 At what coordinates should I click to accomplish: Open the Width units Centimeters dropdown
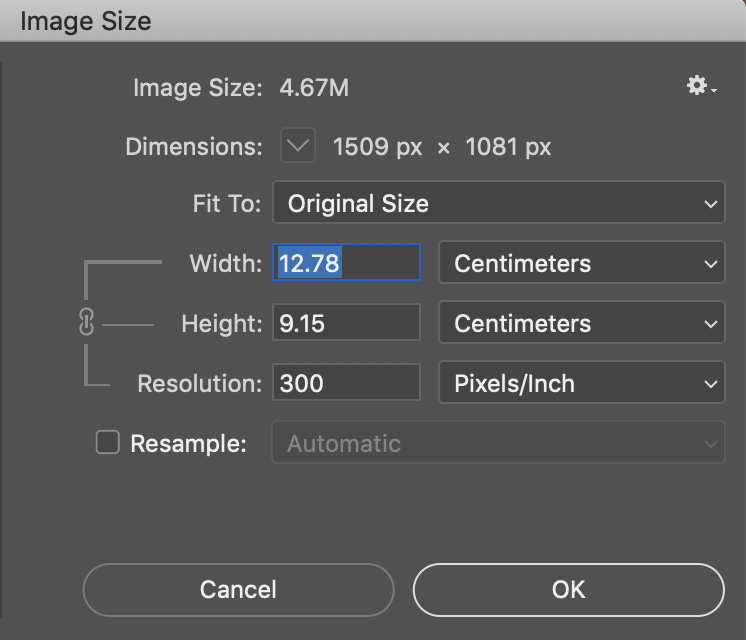point(581,264)
